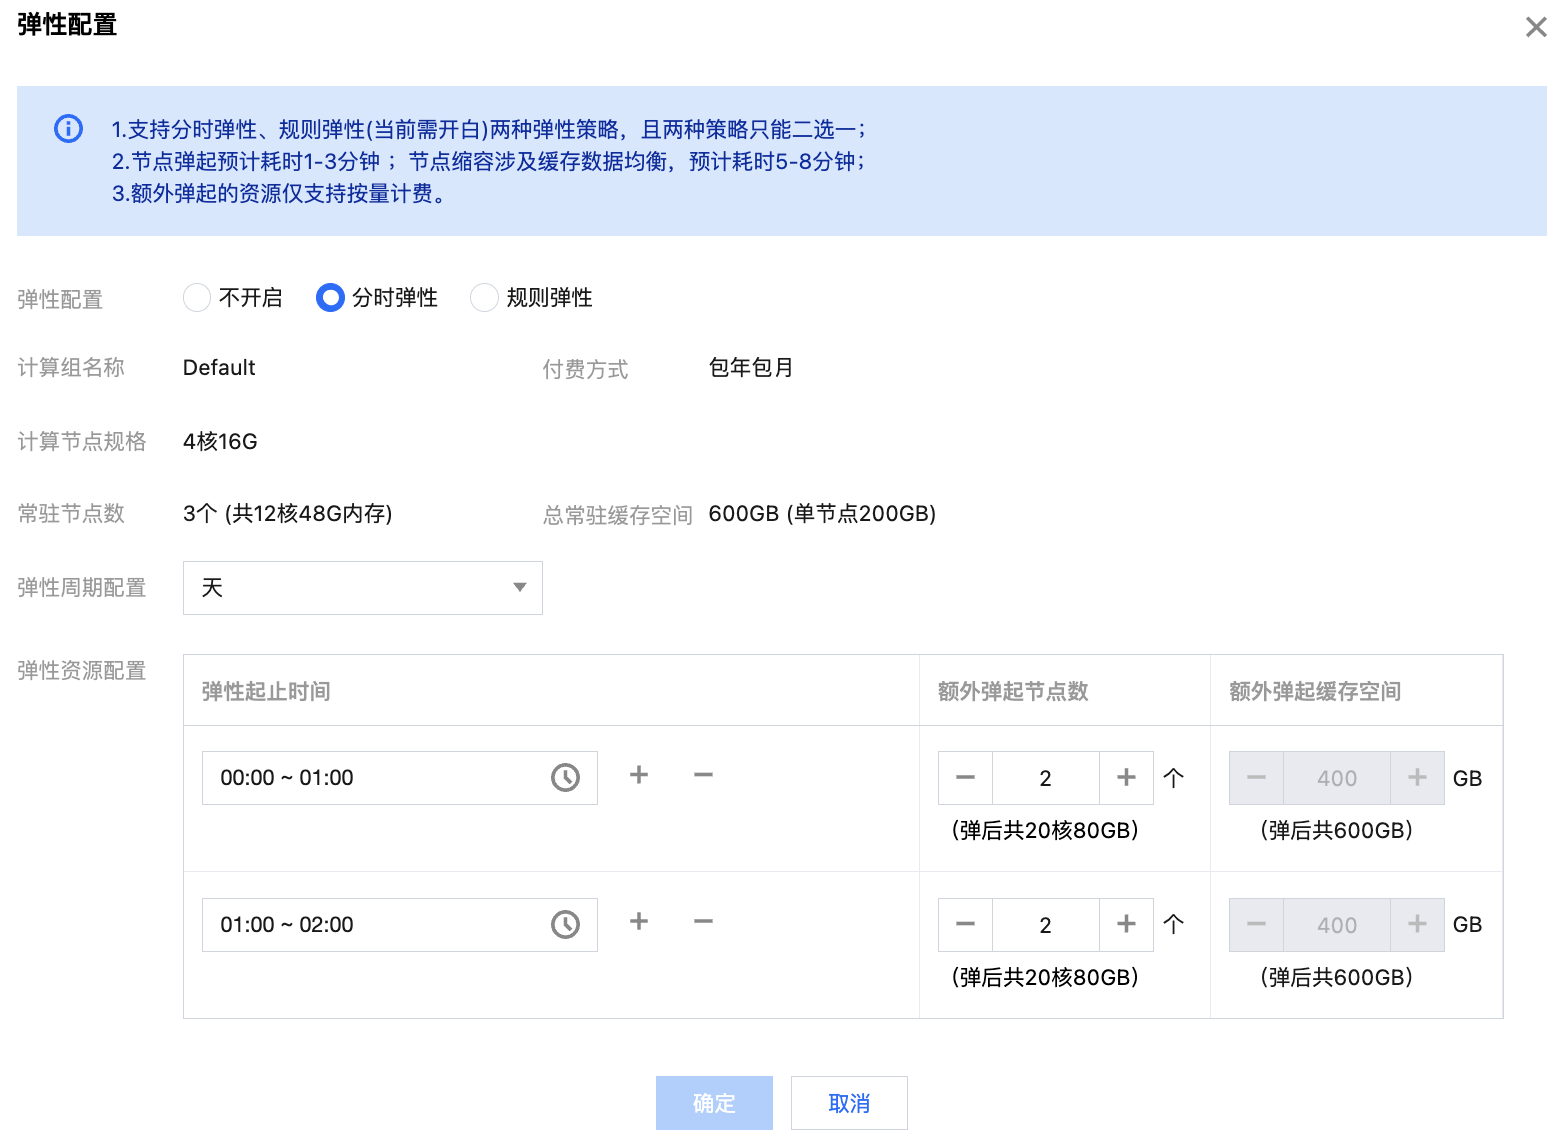The image size is (1562, 1144).
Task: Decrease extra node count in second row
Action: click(x=965, y=925)
